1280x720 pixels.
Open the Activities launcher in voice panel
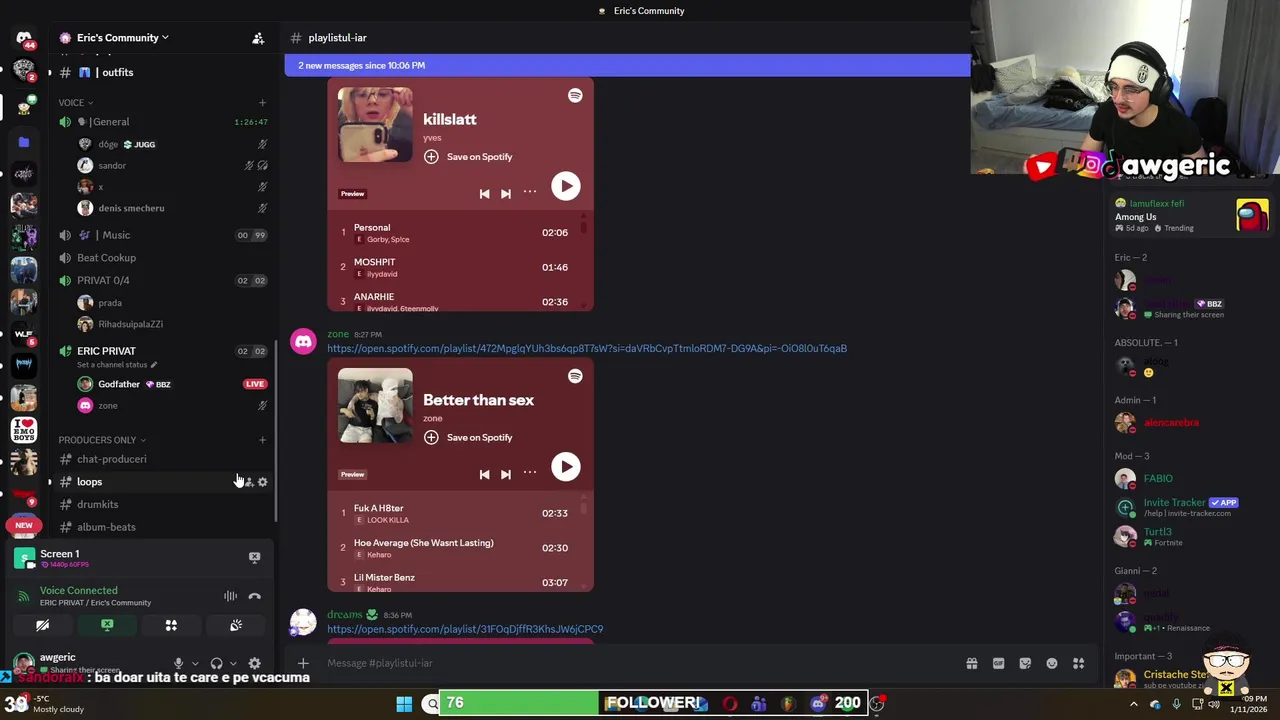171,625
